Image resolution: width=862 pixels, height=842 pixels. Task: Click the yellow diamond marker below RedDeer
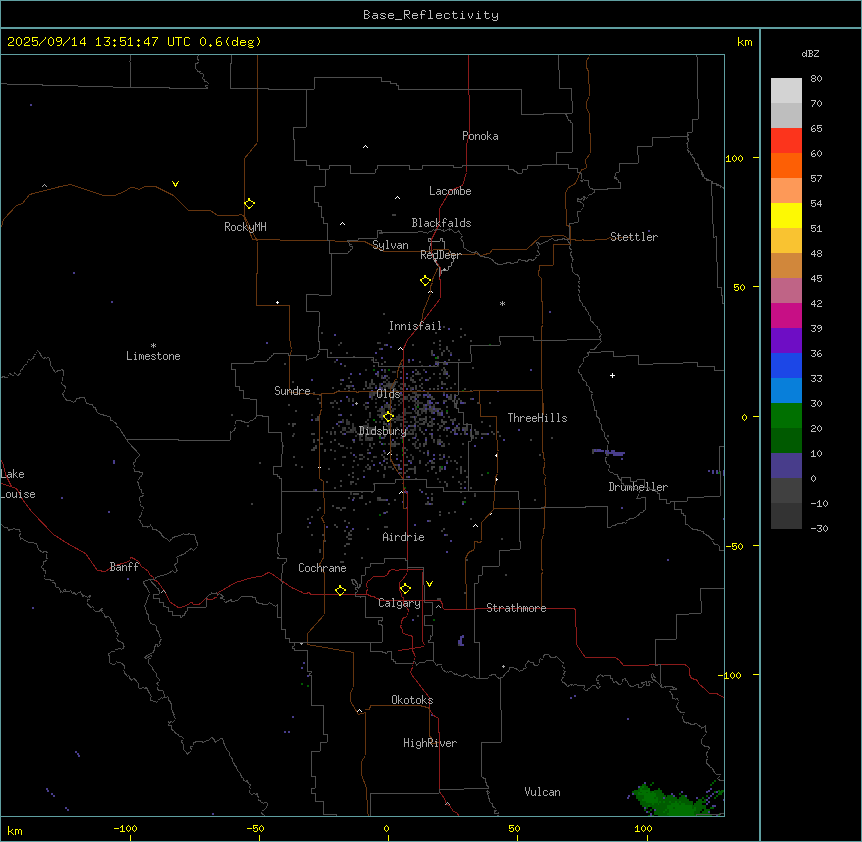coord(426,281)
